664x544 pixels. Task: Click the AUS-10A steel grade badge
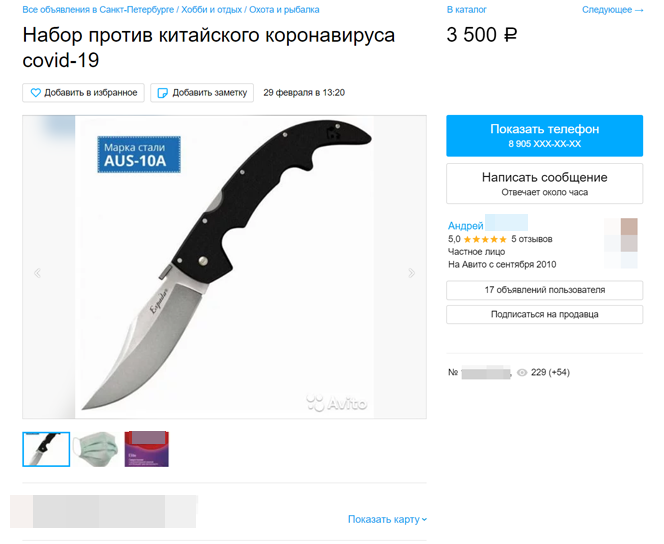tap(139, 155)
